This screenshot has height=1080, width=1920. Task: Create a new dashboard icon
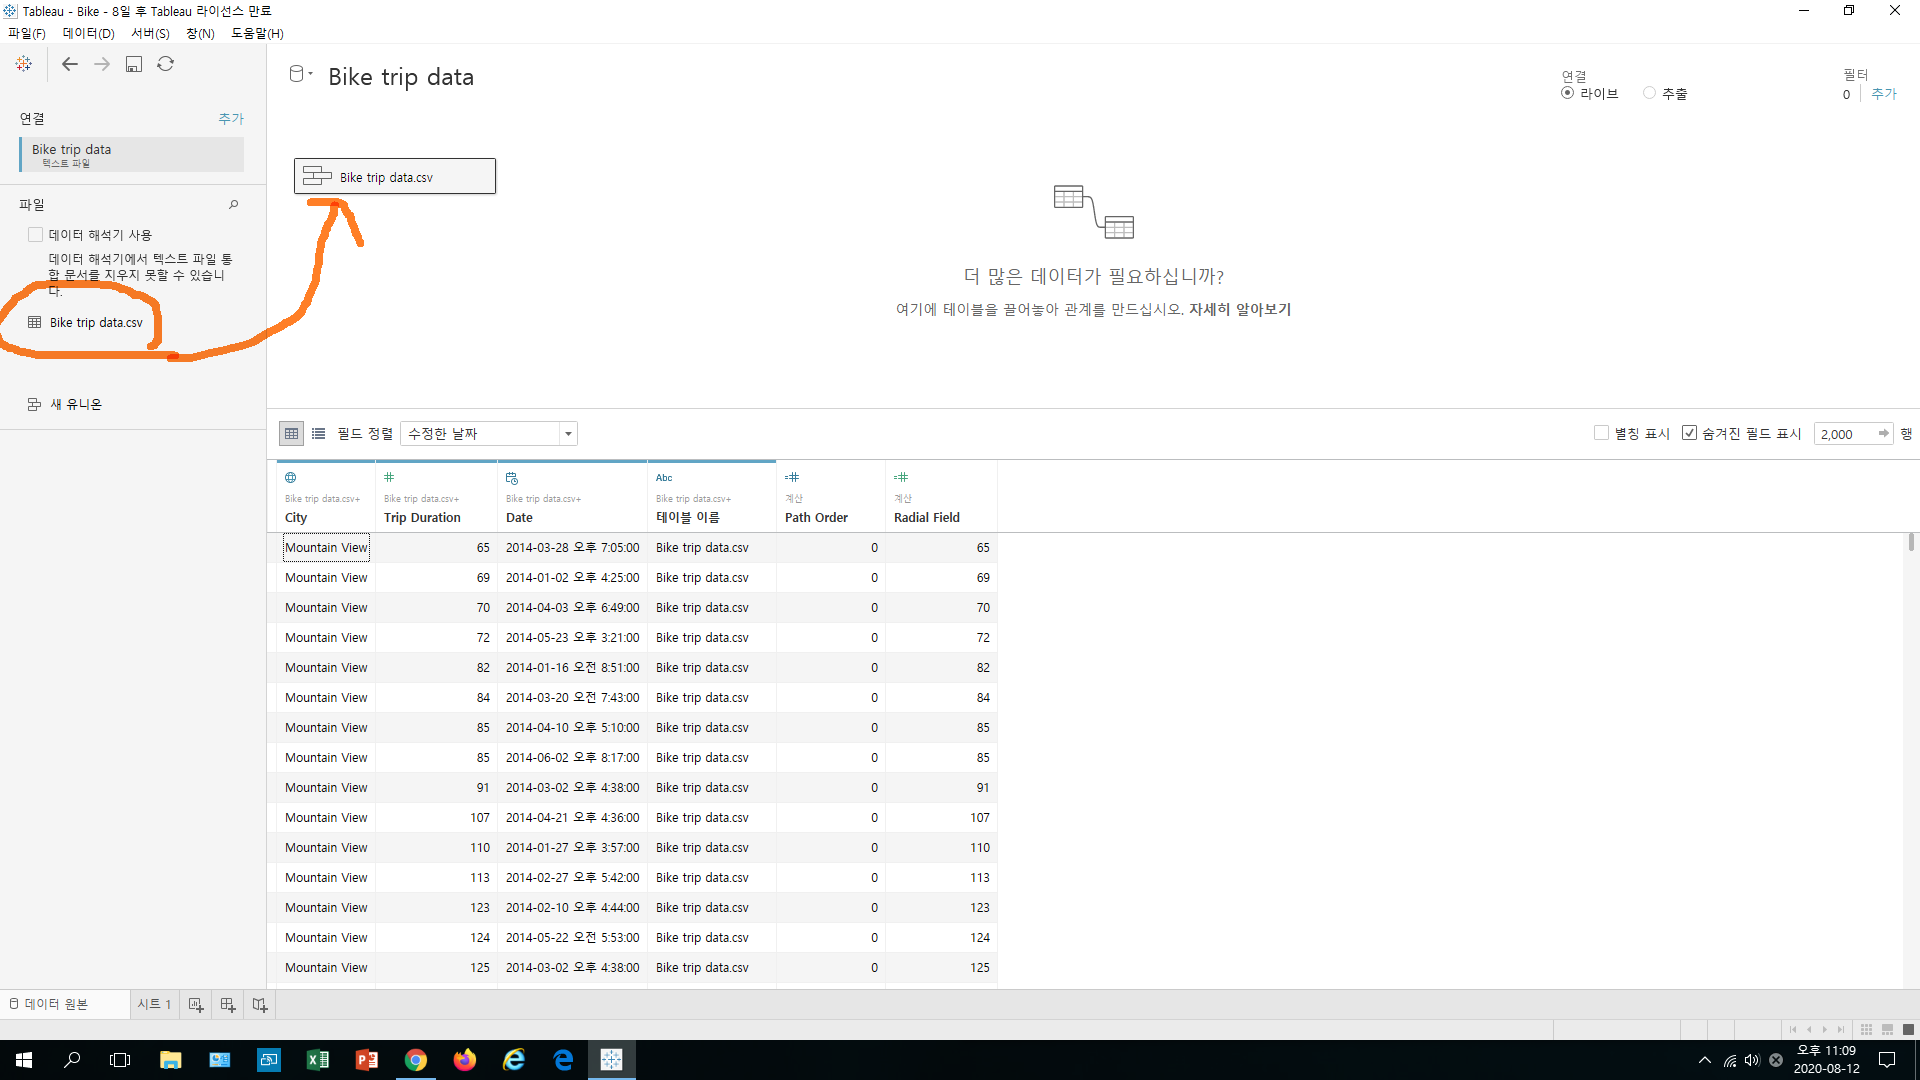coord(228,1004)
